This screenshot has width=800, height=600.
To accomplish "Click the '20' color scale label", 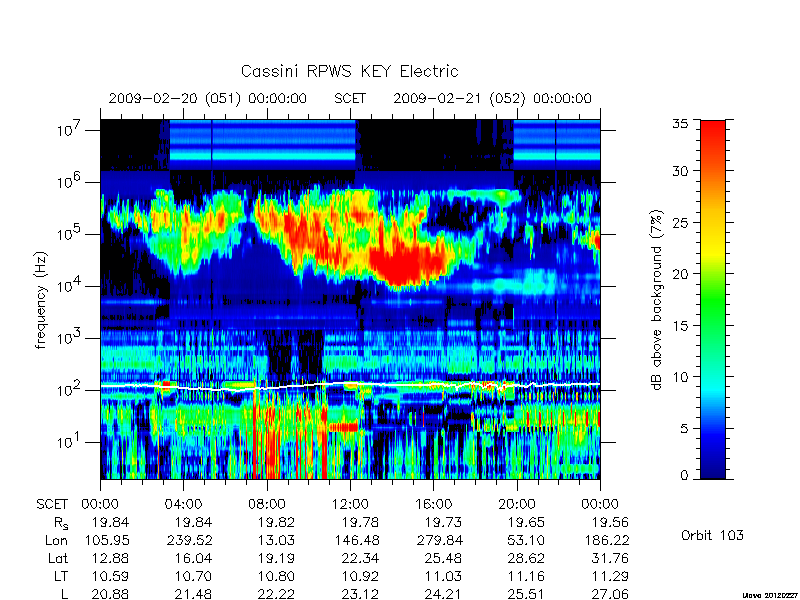I will pyautogui.click(x=680, y=273).
